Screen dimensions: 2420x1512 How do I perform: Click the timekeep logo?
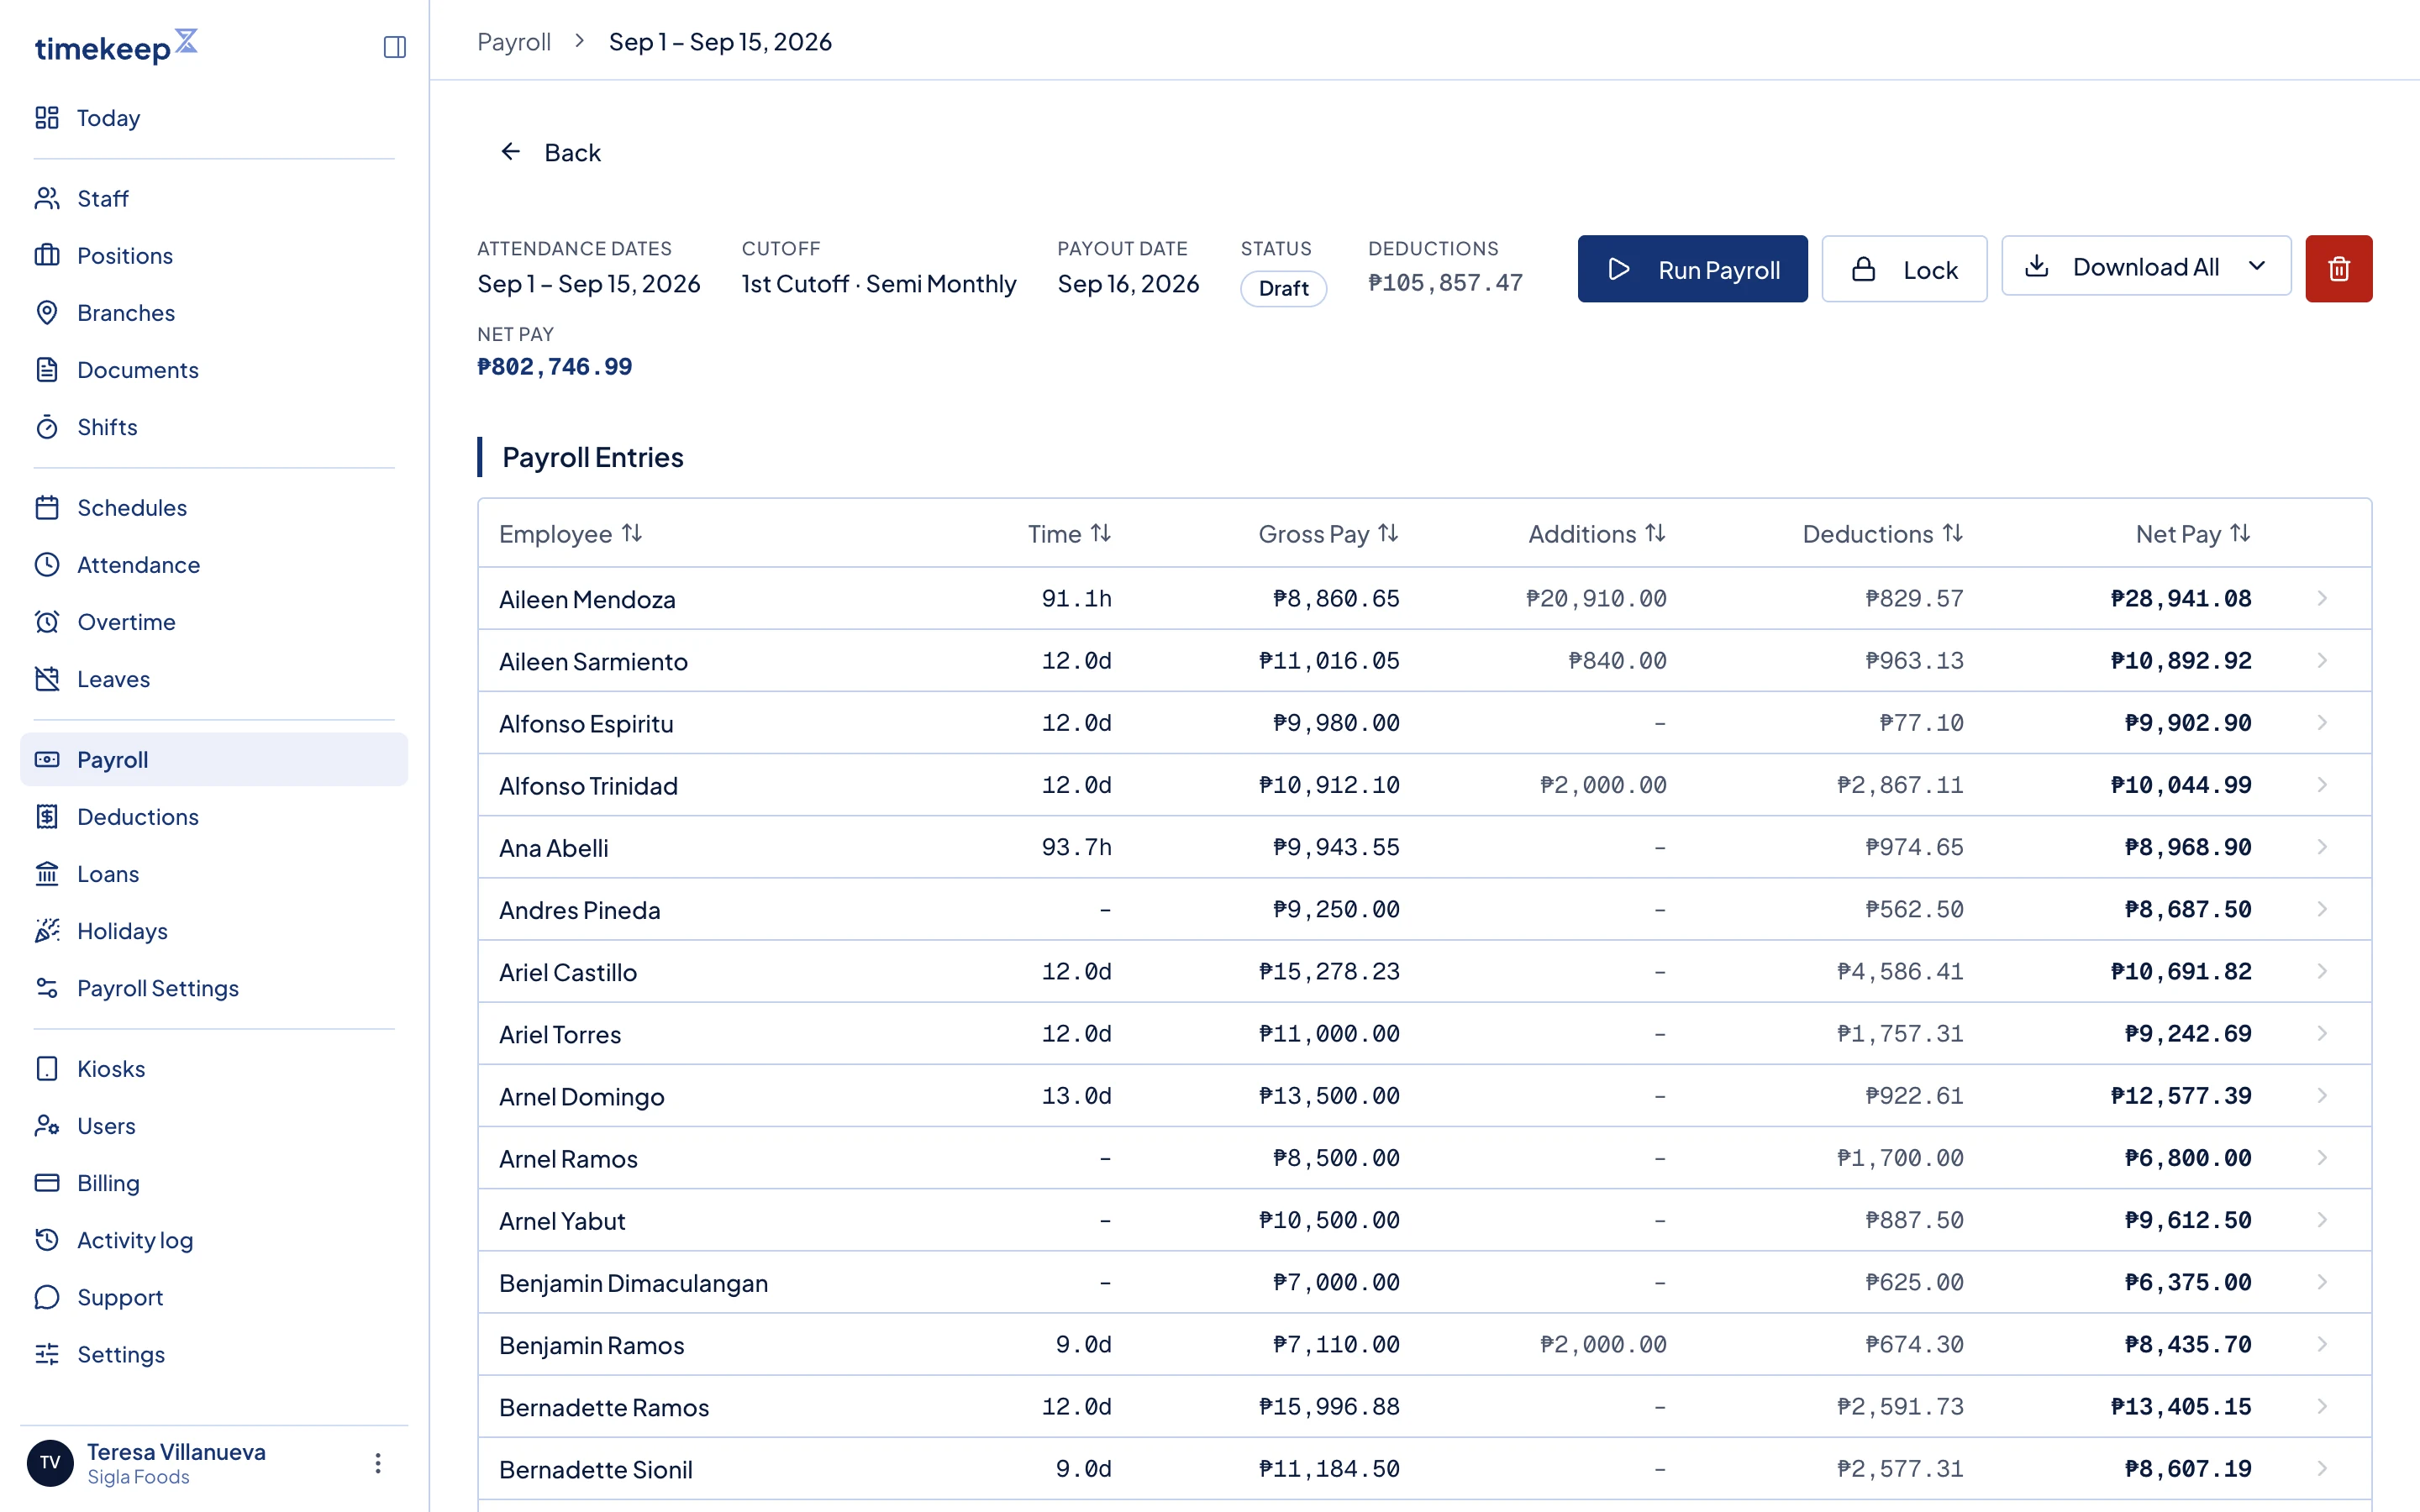point(116,46)
